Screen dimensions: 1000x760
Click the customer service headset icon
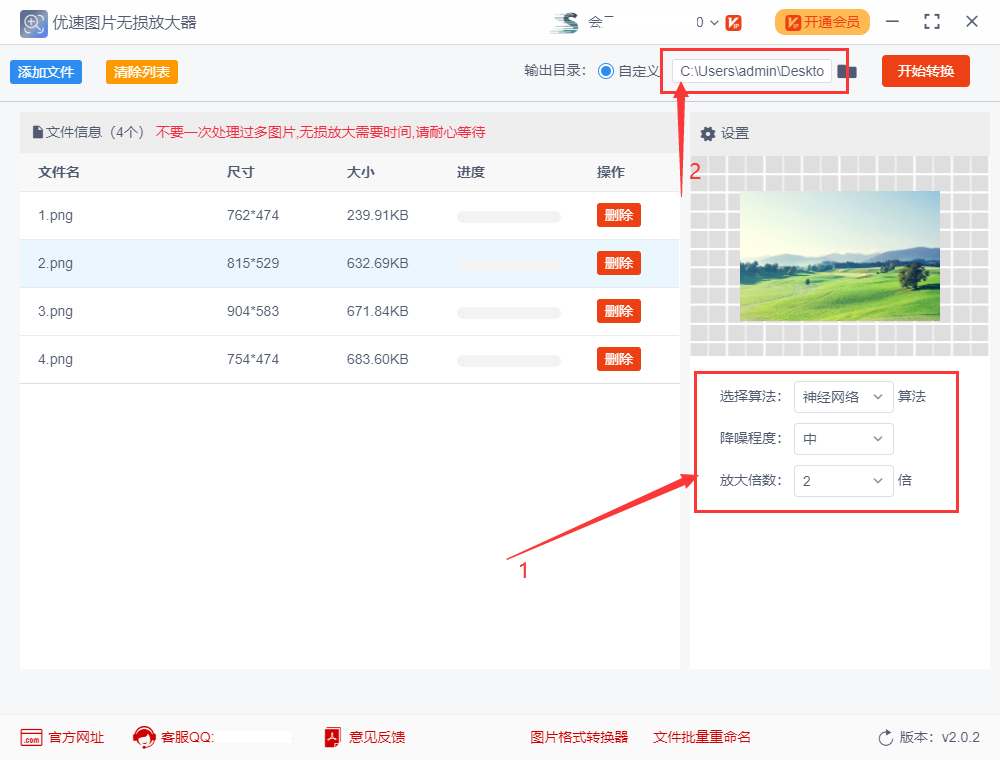[144, 737]
